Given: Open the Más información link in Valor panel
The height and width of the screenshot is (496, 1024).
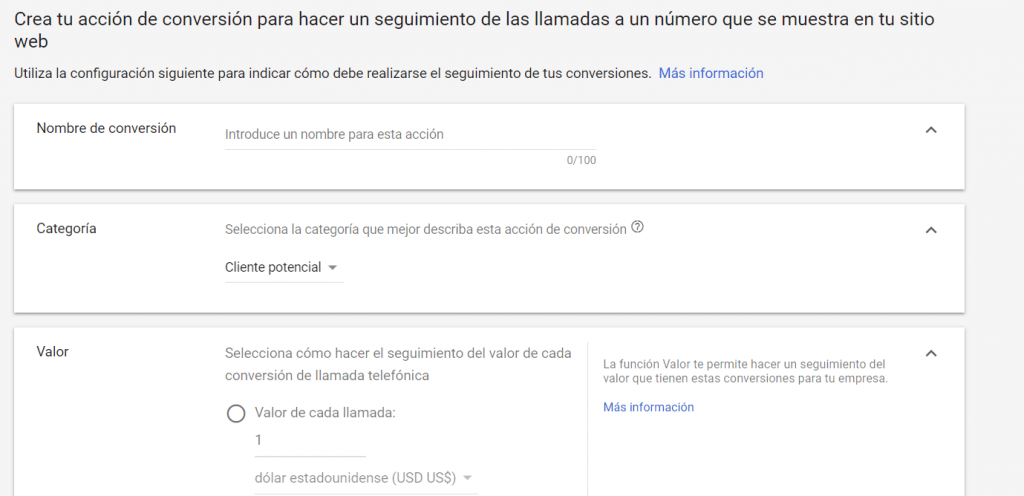Looking at the screenshot, I should click(648, 407).
